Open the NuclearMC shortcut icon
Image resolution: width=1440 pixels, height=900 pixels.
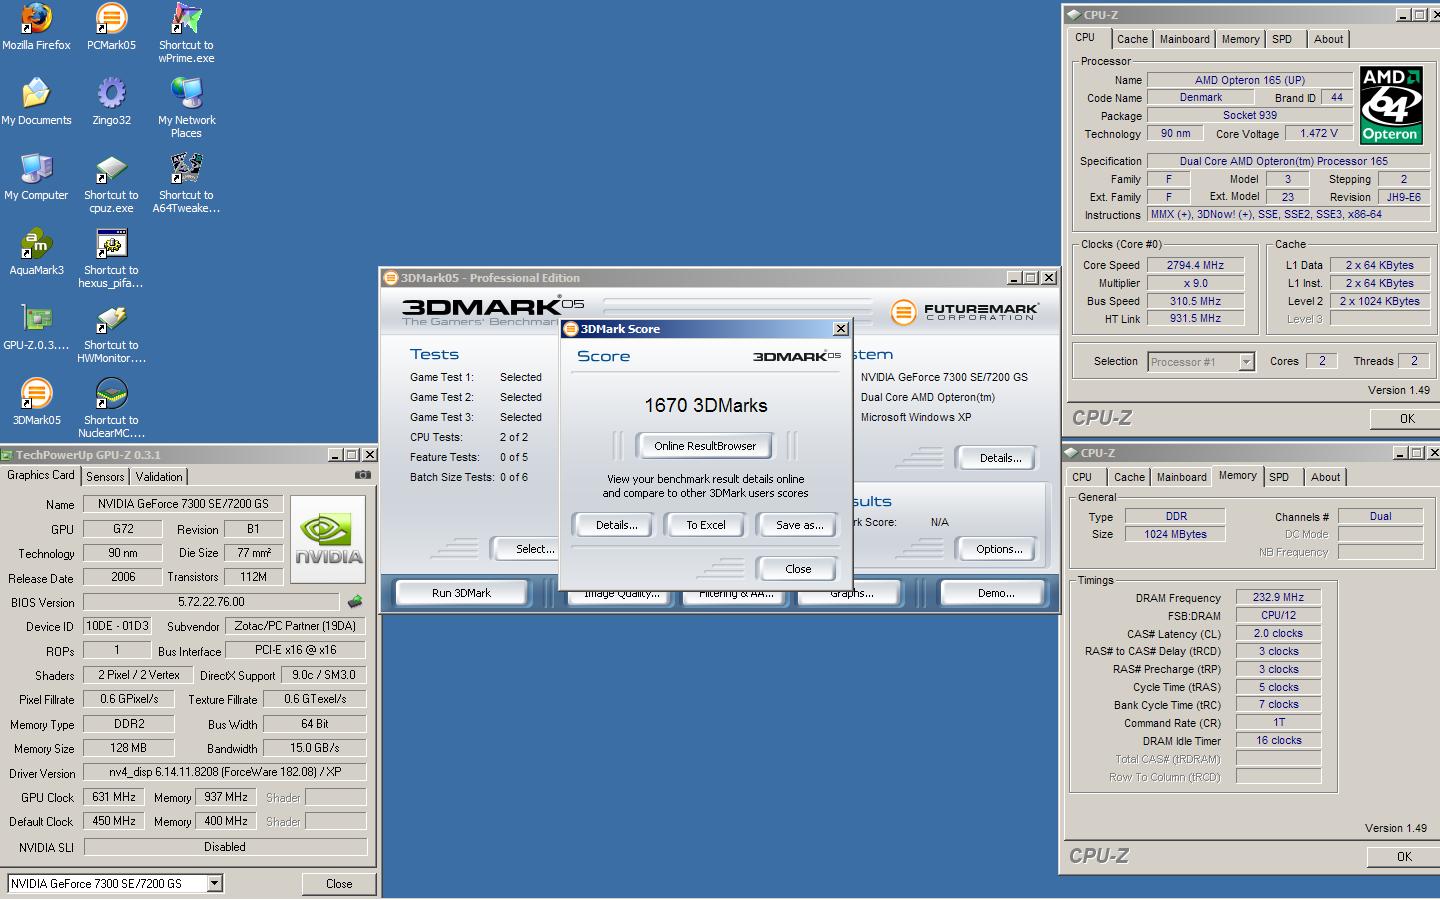pos(111,393)
